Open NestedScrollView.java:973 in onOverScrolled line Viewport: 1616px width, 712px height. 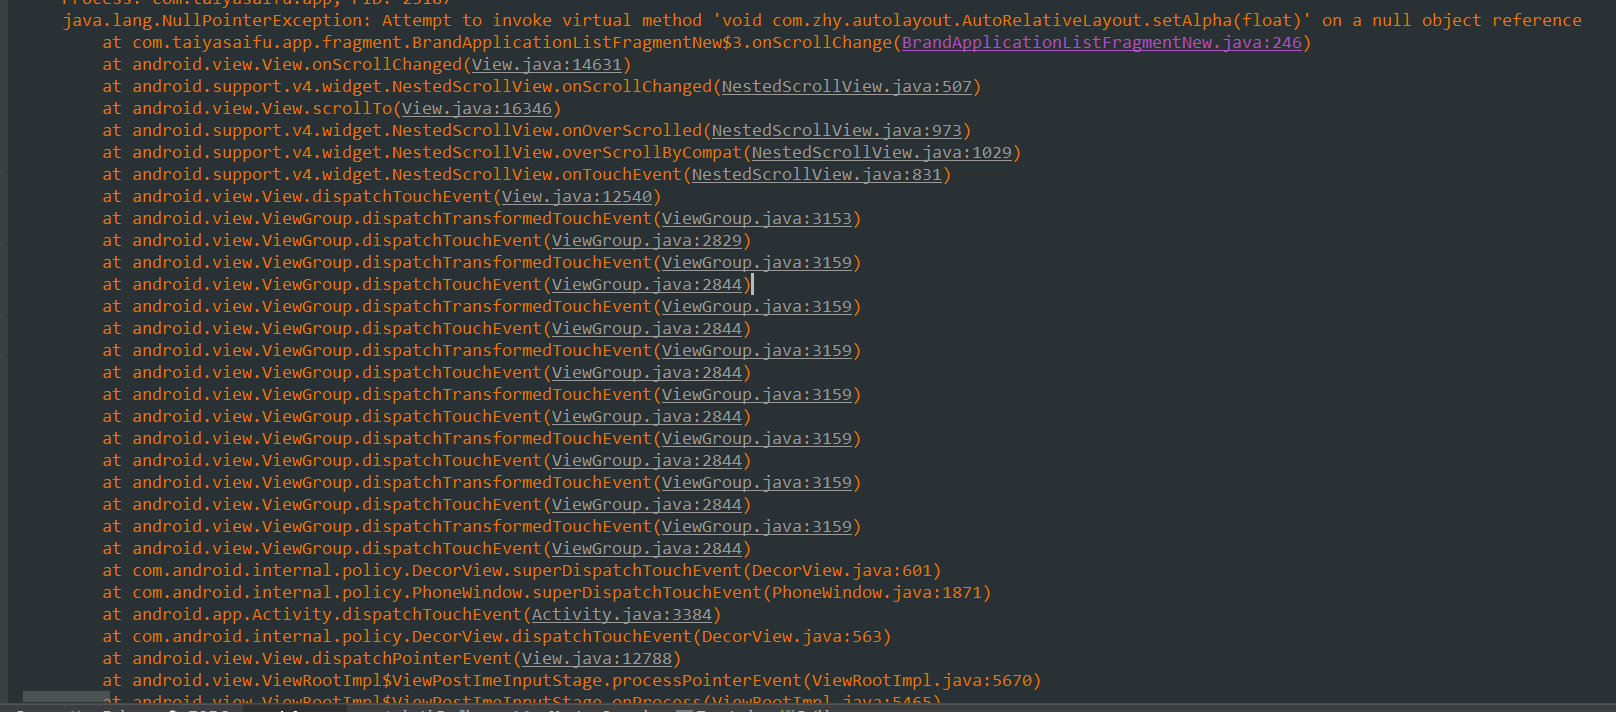click(x=837, y=131)
